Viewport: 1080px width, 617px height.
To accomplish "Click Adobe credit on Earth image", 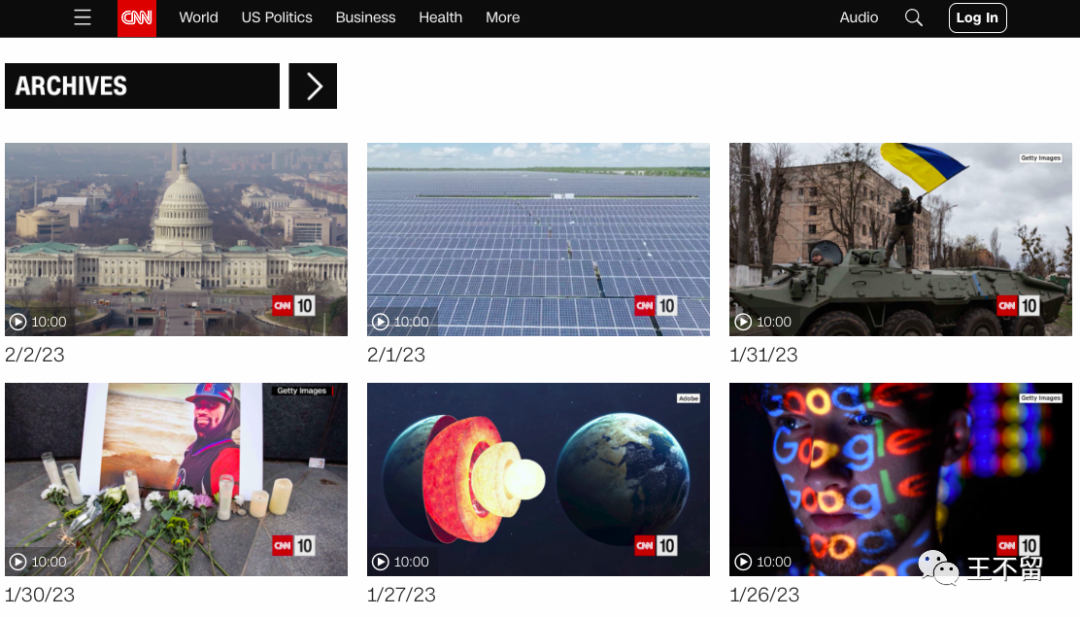I will click(x=688, y=398).
